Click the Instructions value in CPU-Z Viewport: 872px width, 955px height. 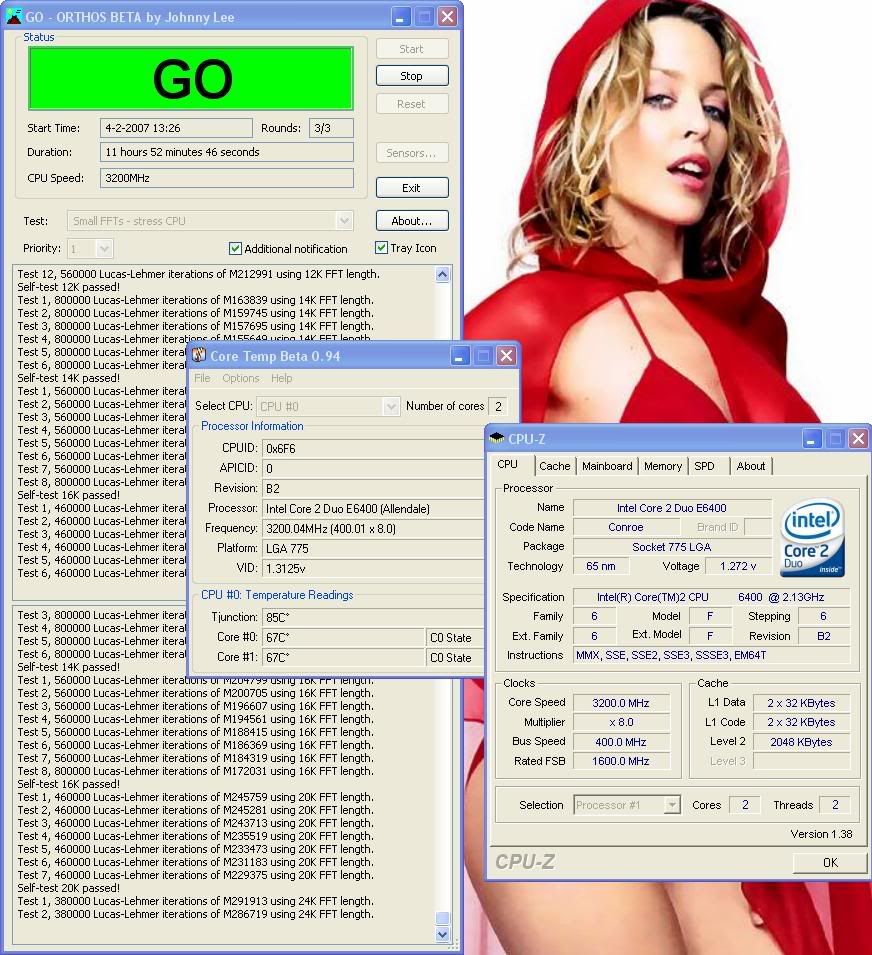[x=712, y=655]
